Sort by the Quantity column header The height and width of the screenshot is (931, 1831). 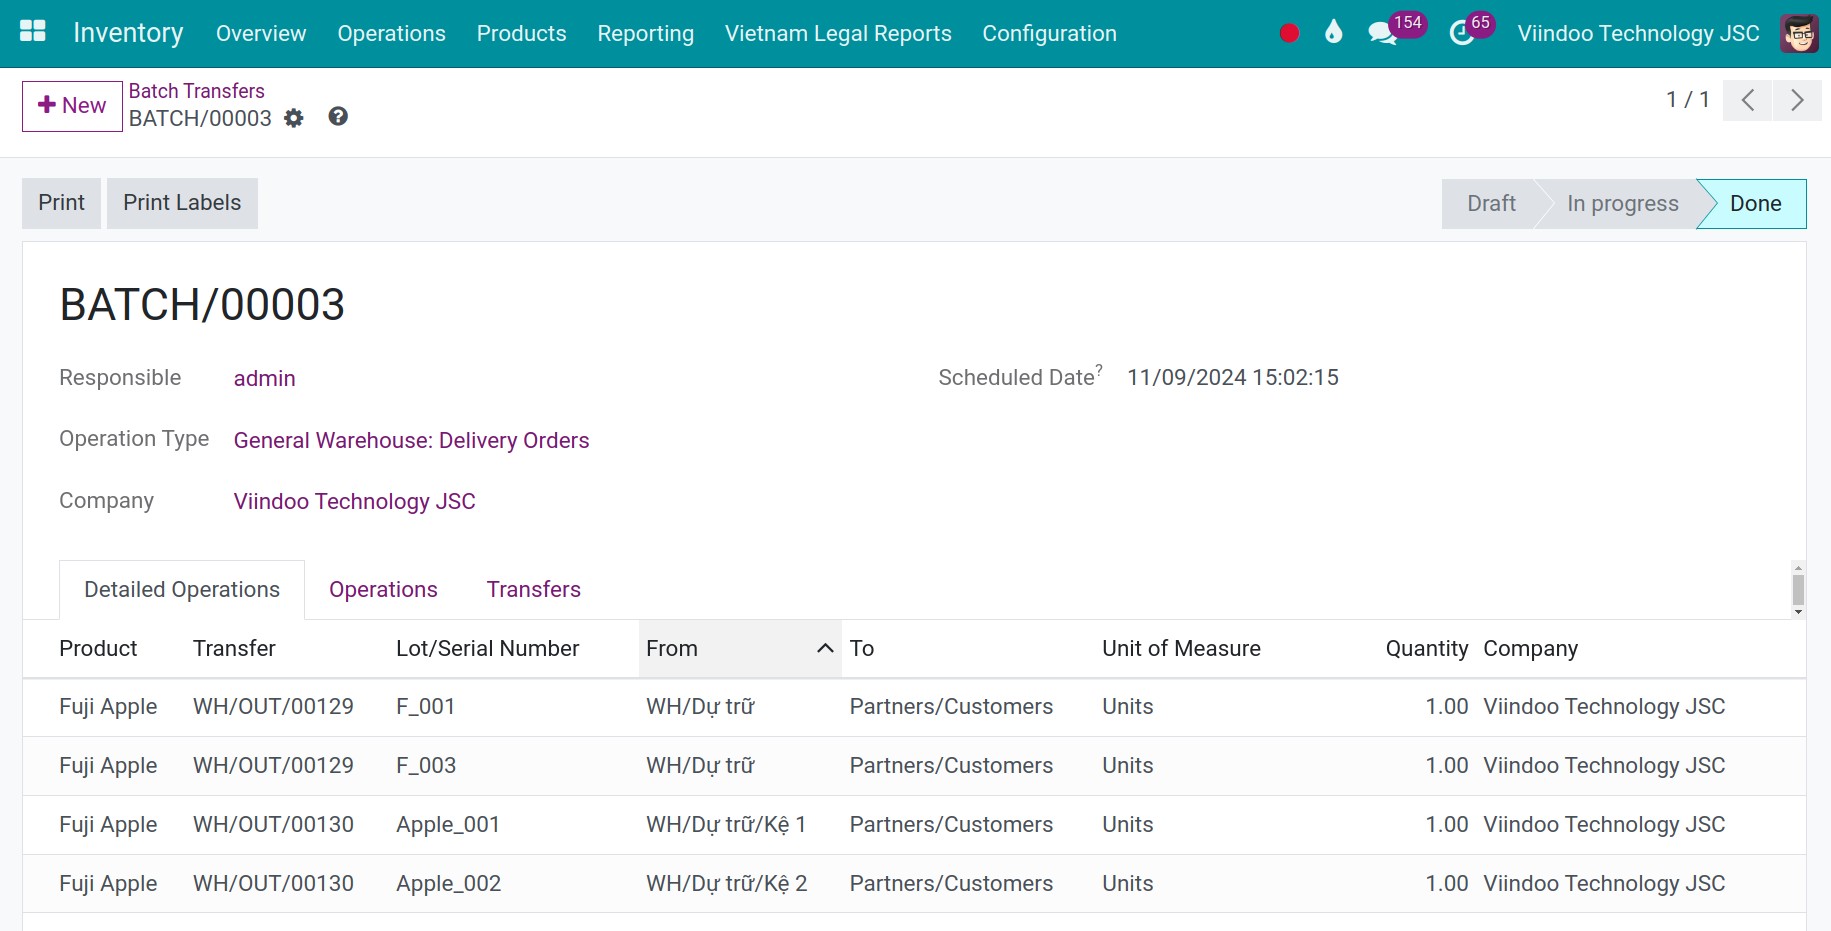click(x=1426, y=648)
